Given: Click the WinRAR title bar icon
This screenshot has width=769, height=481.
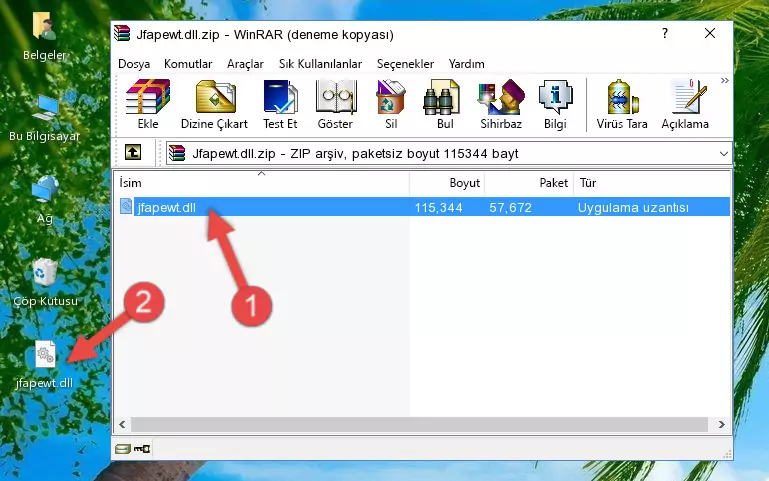Looking at the screenshot, I should [122, 34].
